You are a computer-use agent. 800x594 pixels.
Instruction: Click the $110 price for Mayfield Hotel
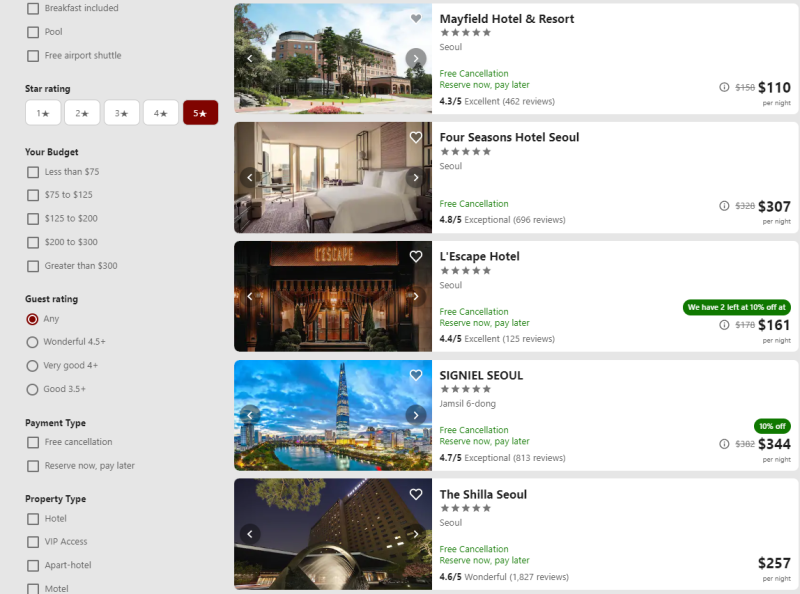coord(774,88)
